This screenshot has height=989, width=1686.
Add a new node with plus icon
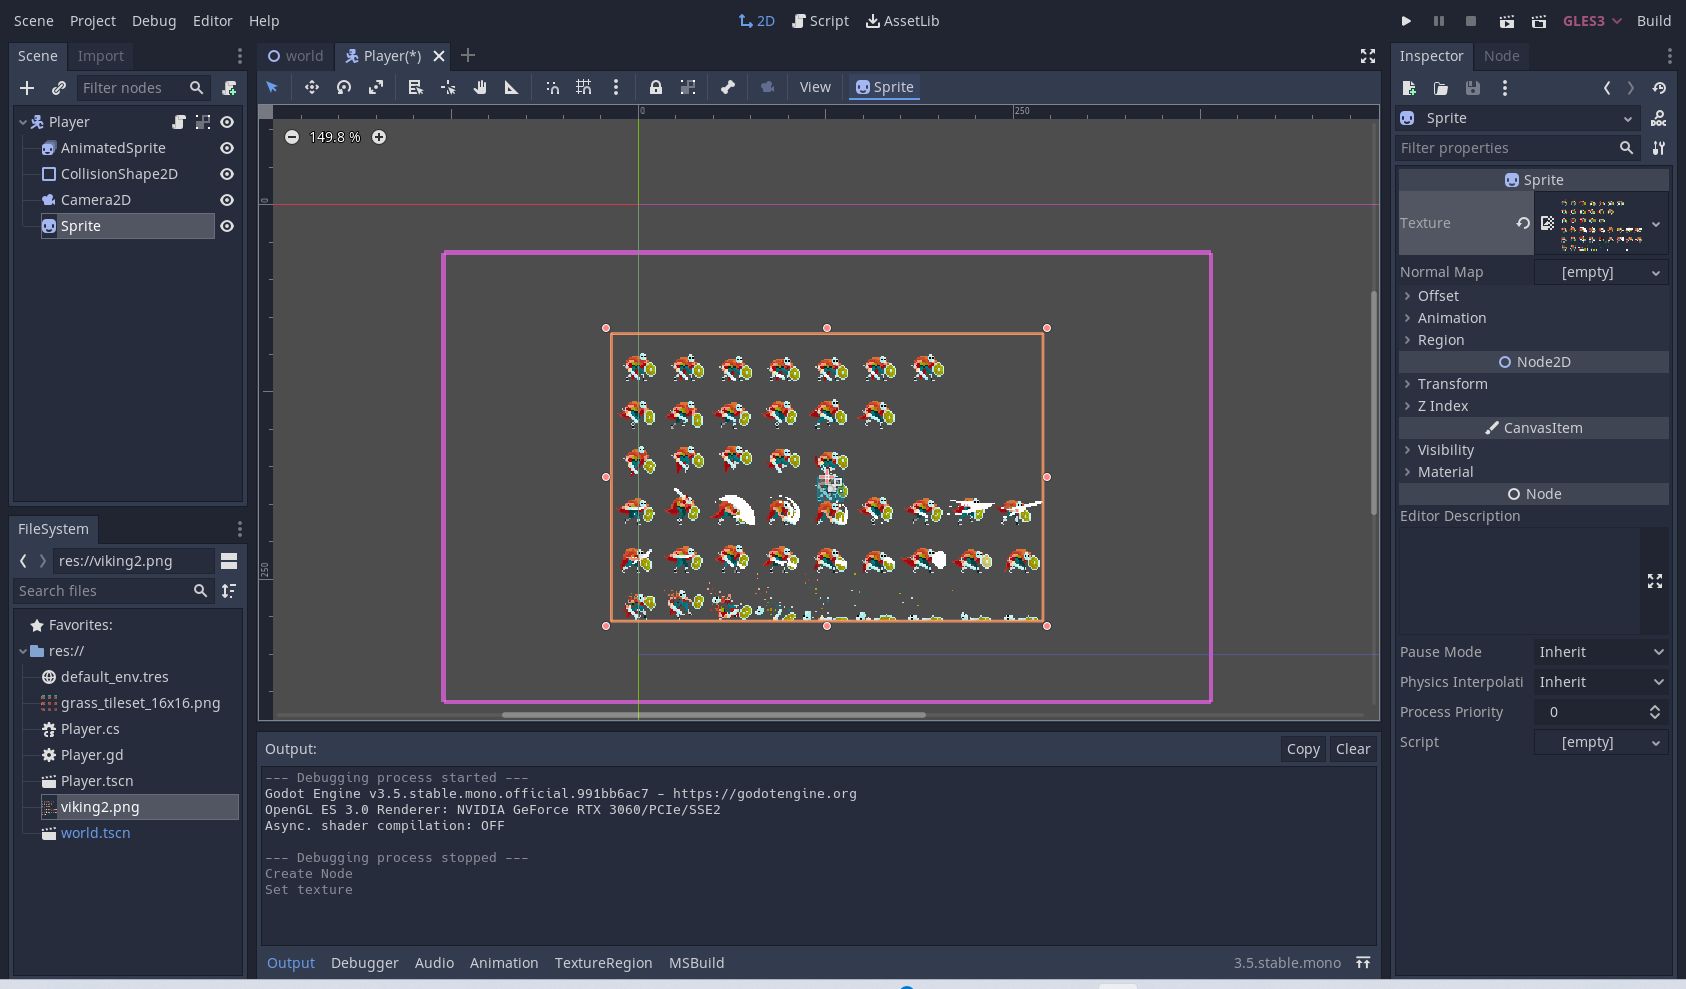tap(27, 88)
